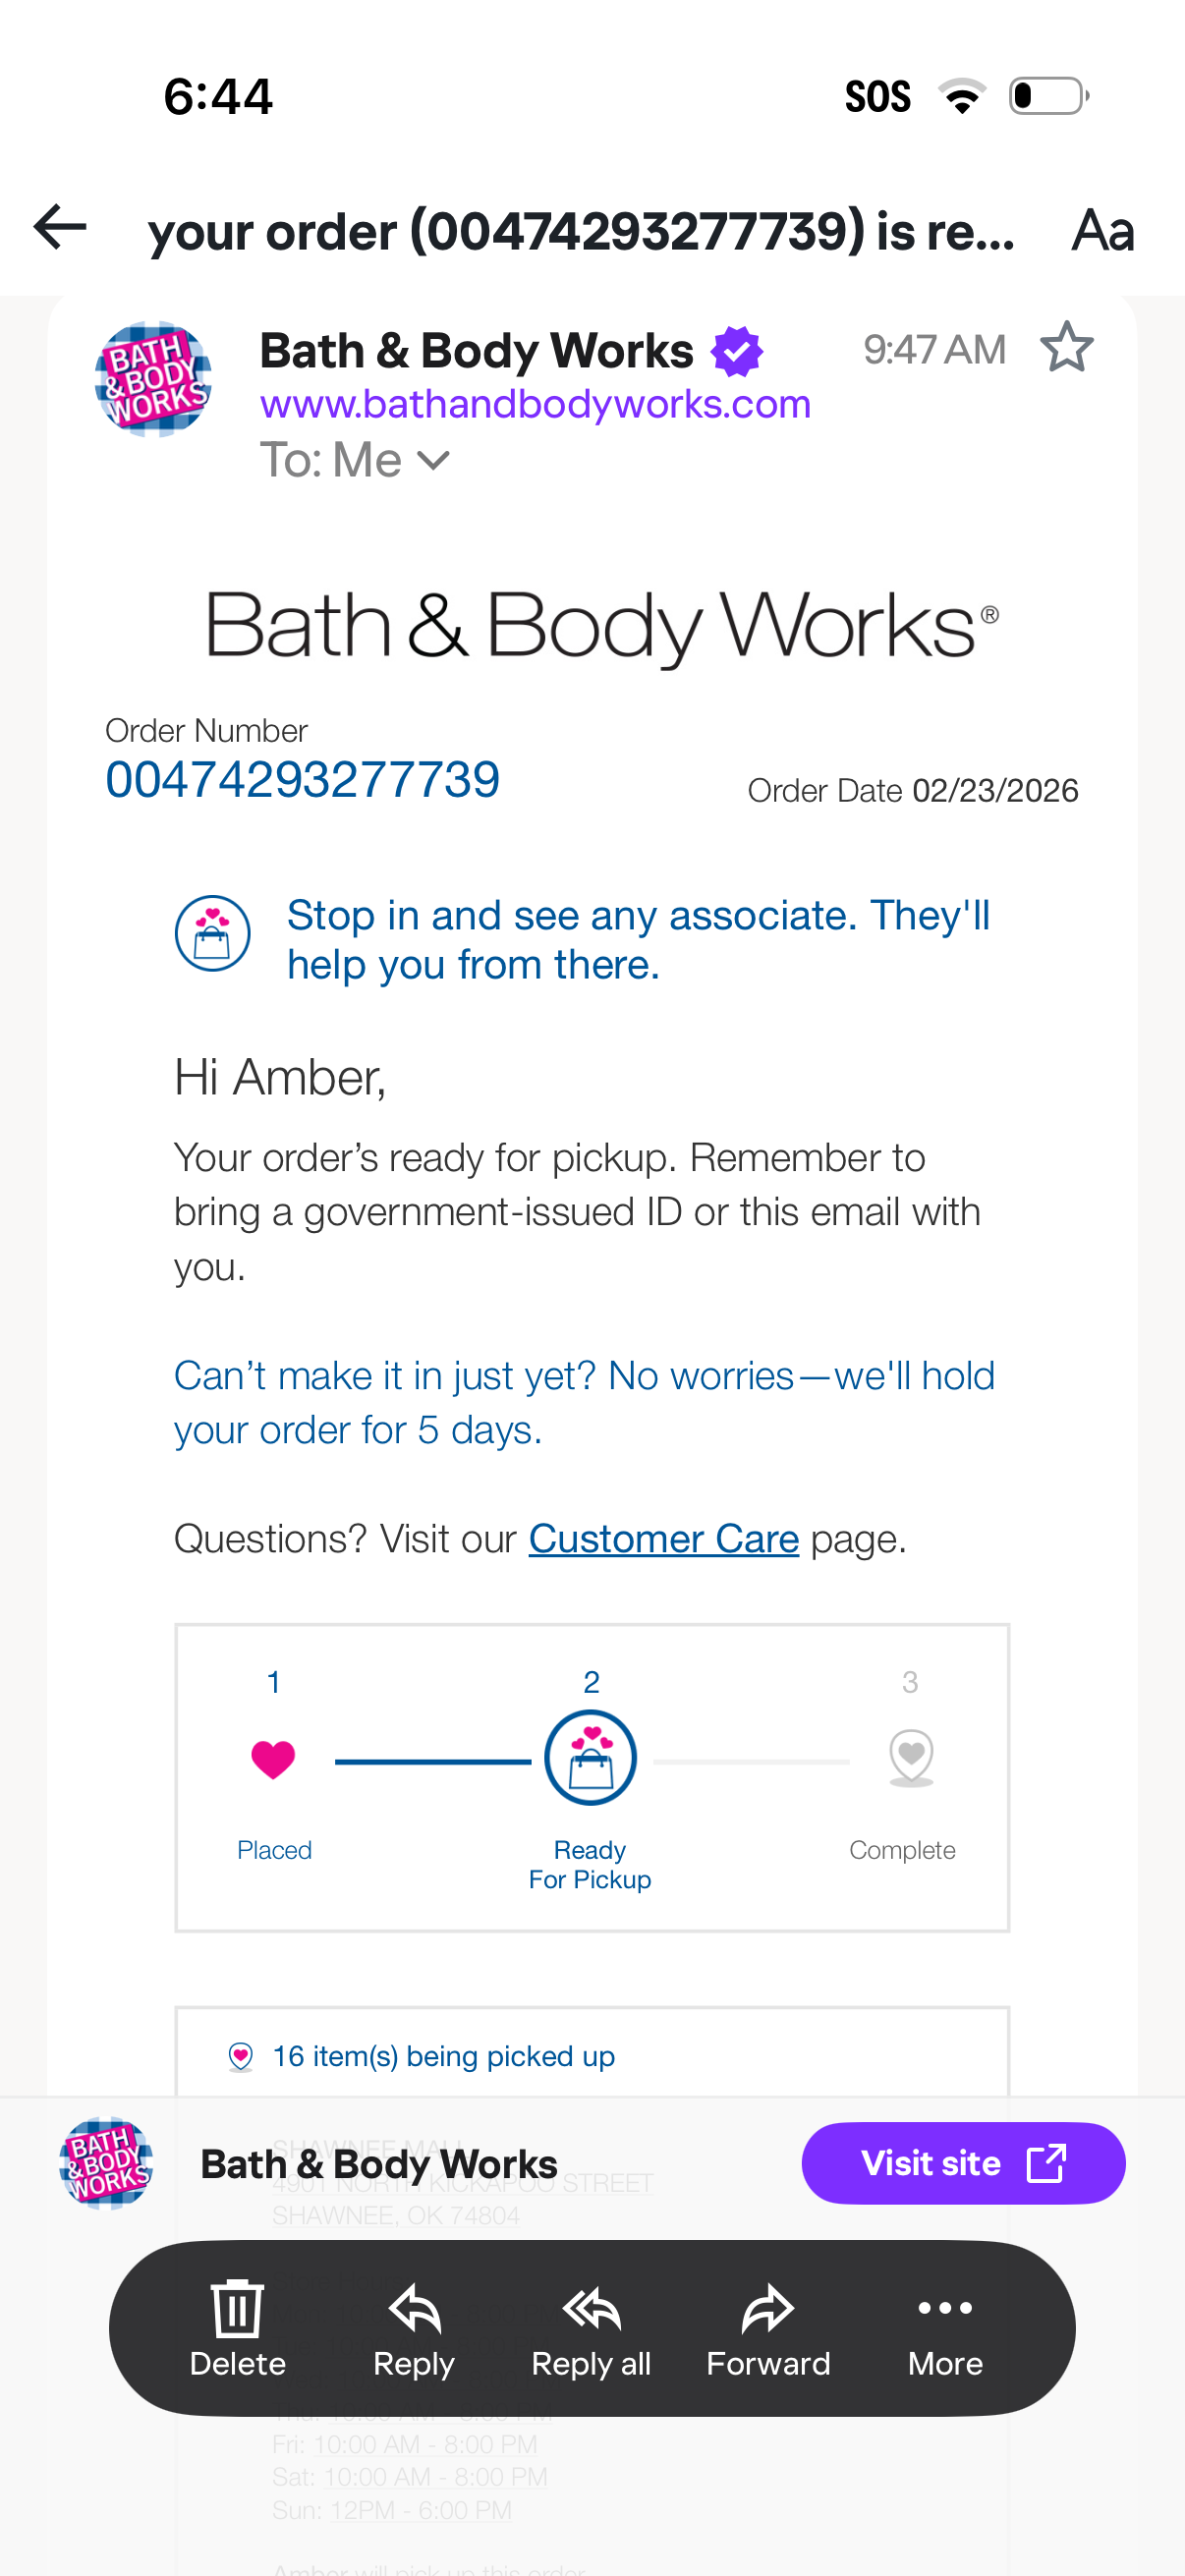Viewport: 1185px width, 2576px height.
Task: Tap the purple verified sender badge
Action: pyautogui.click(x=737, y=351)
